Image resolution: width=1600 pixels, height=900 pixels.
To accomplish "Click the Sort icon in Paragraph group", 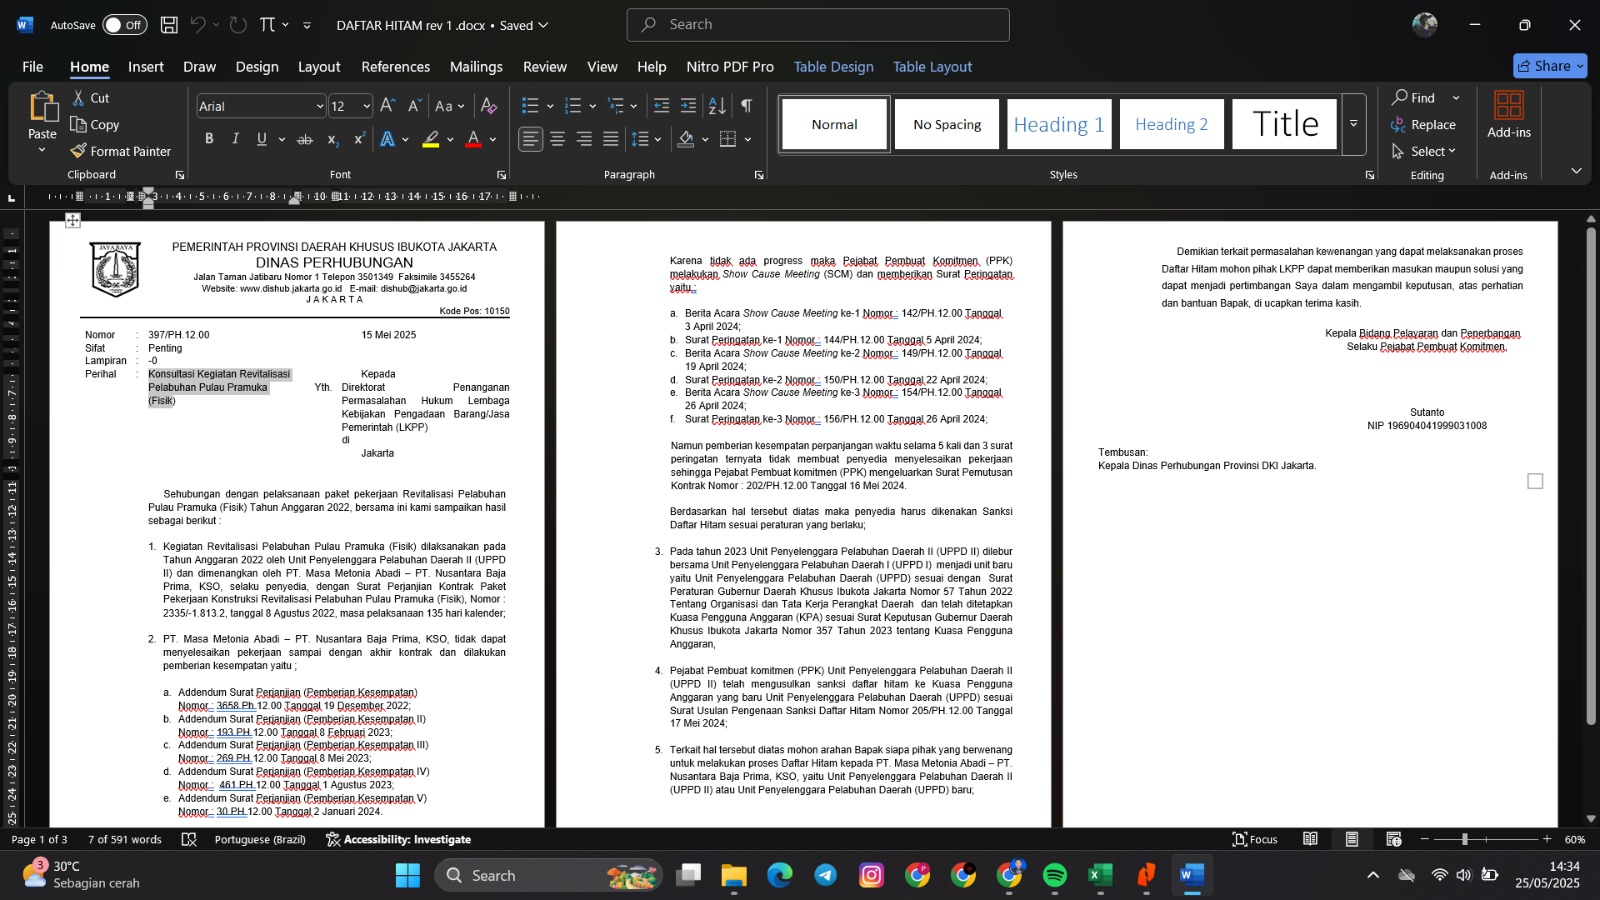I will [717, 106].
